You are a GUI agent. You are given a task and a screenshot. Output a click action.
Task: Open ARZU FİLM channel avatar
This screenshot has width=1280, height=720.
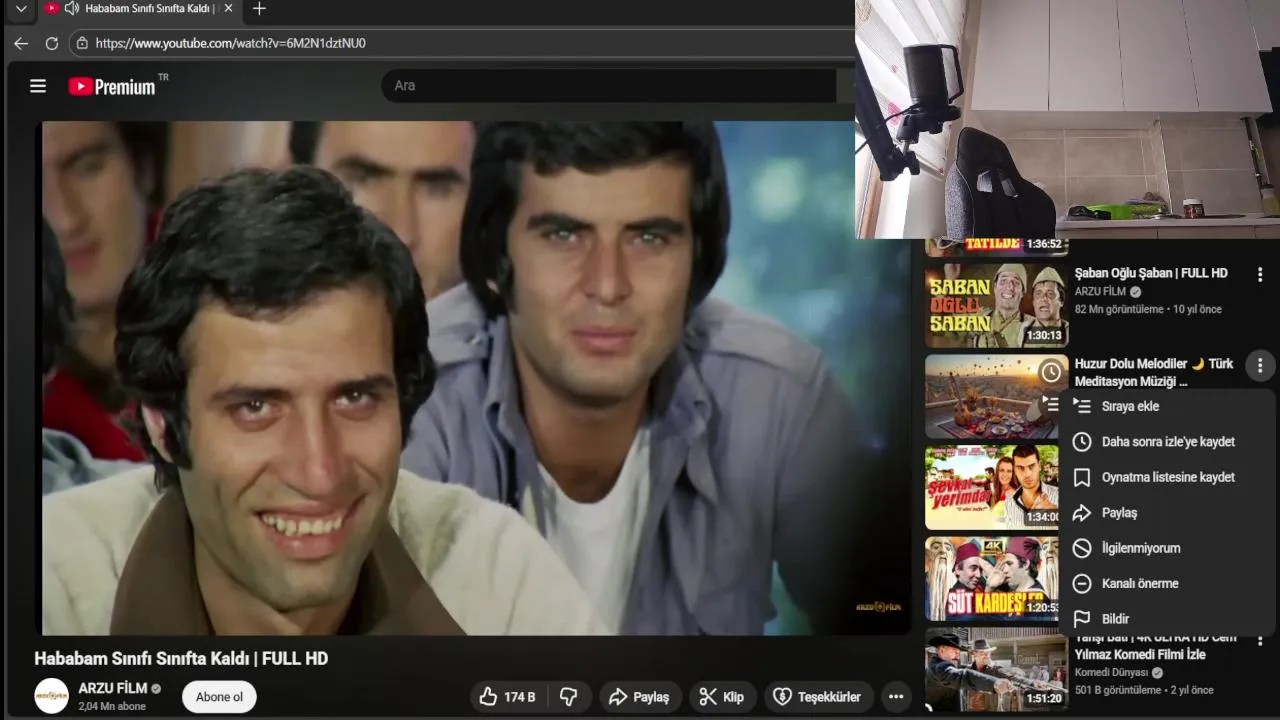52,696
